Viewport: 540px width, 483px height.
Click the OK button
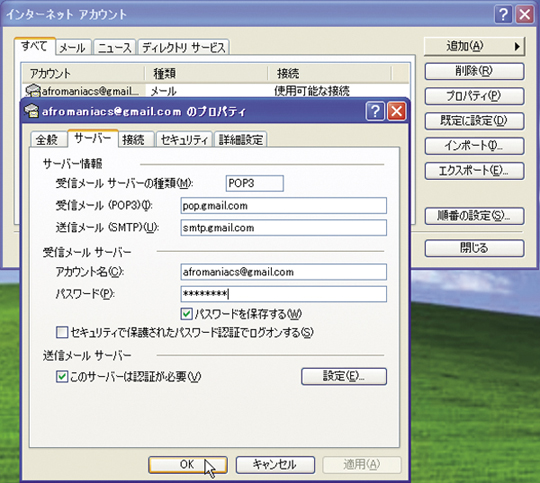(188, 464)
